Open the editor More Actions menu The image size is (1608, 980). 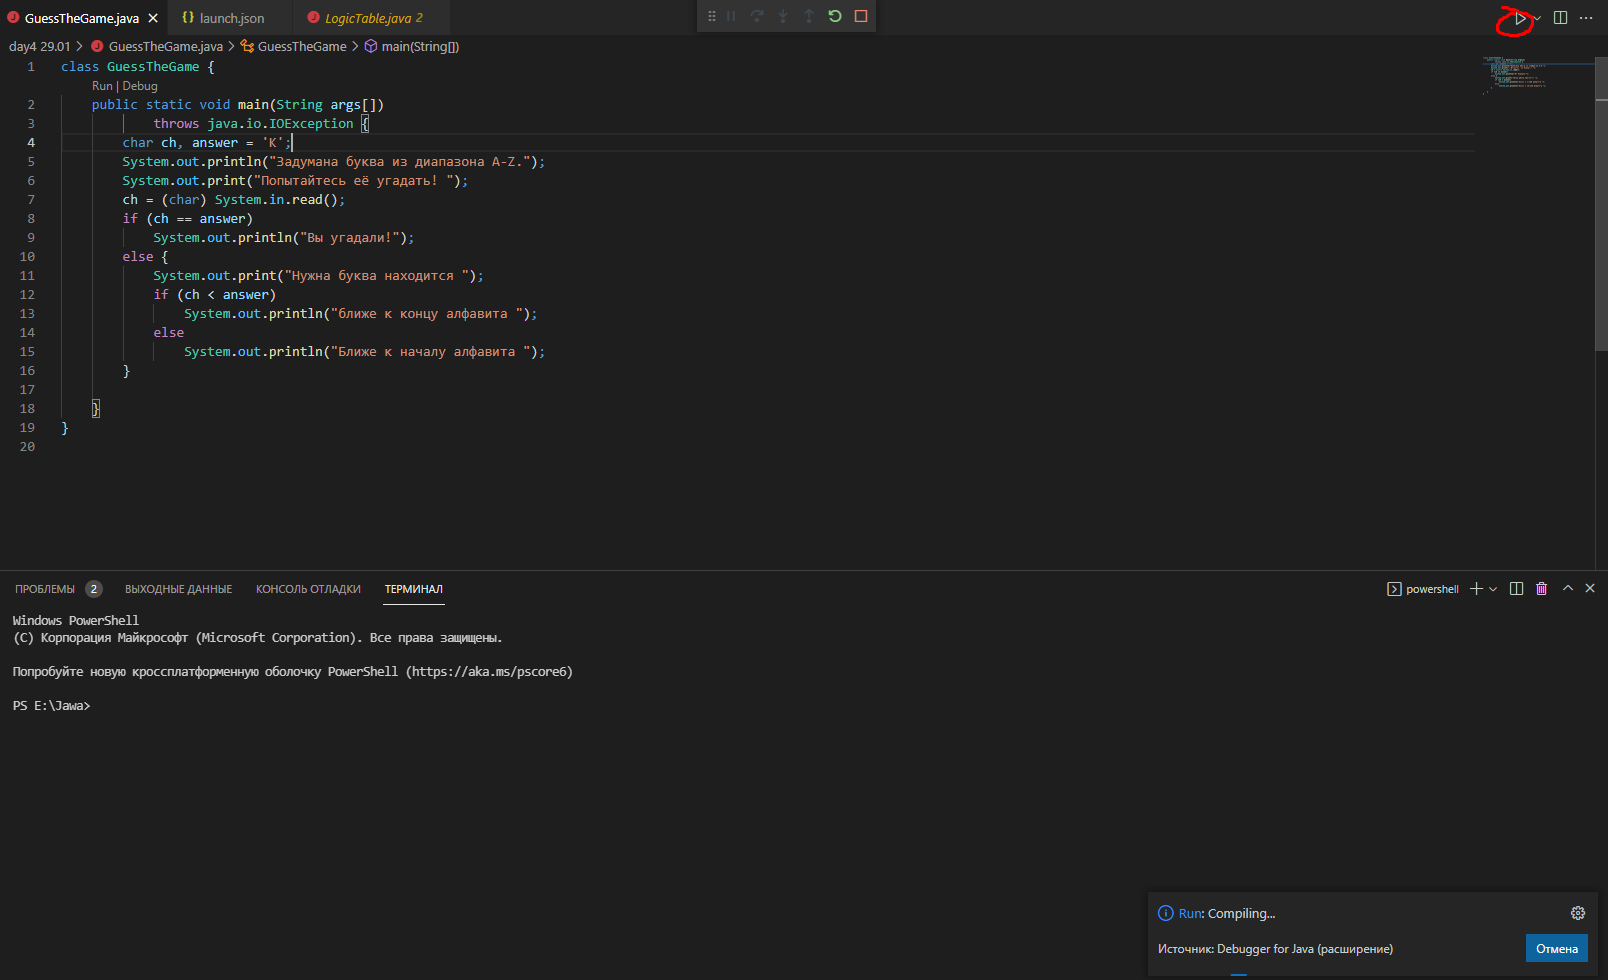tap(1586, 18)
